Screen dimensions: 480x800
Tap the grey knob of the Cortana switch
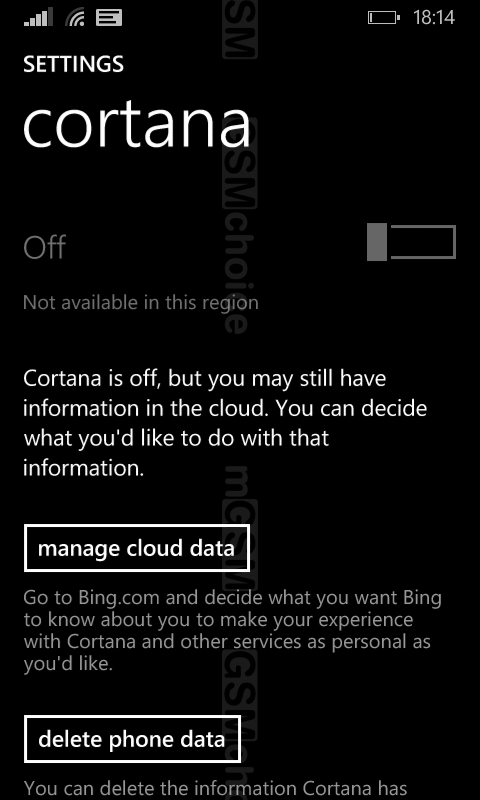click(377, 242)
